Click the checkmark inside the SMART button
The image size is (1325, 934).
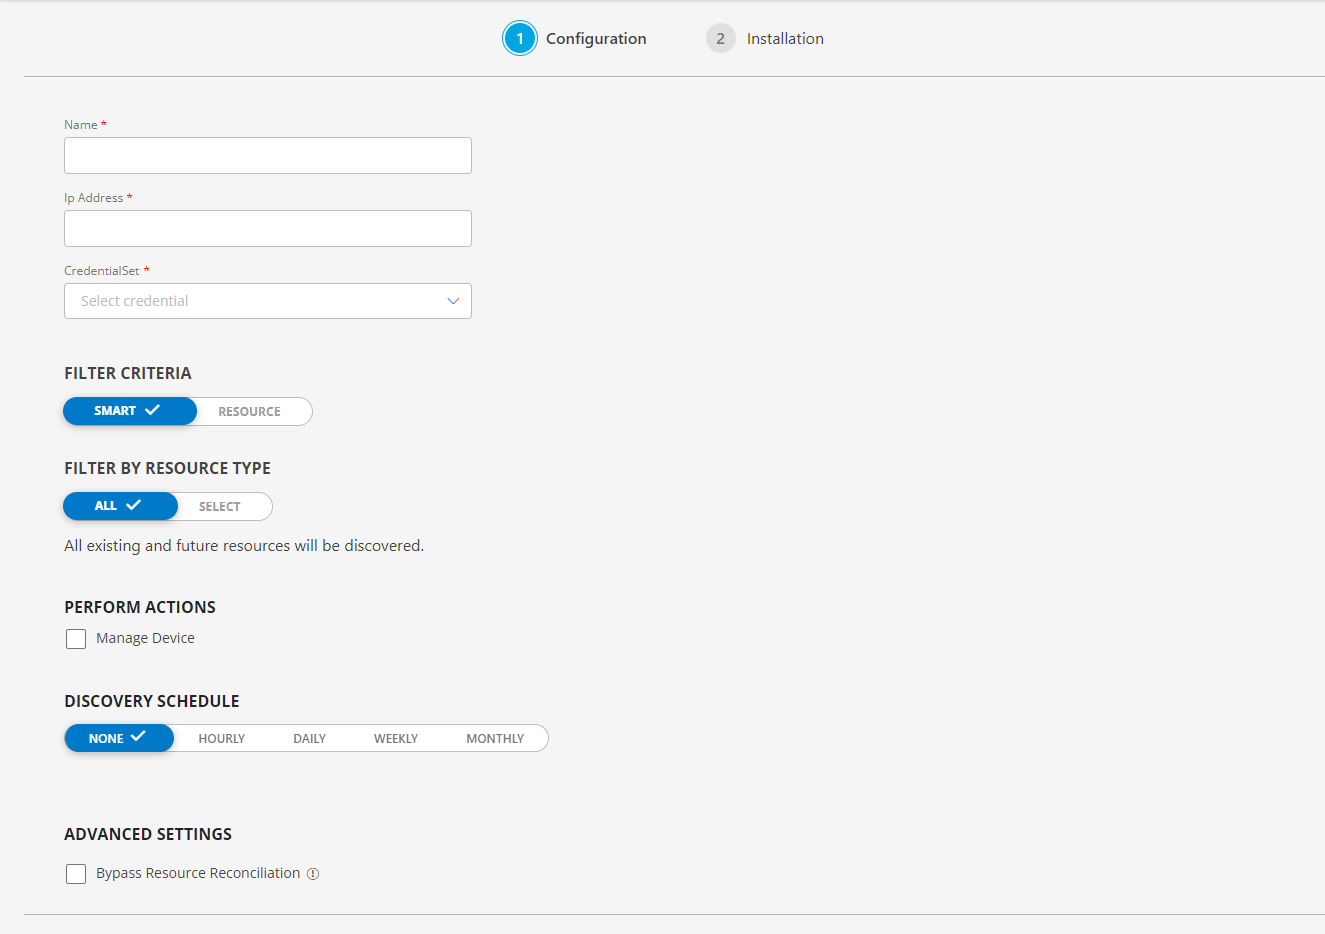point(154,410)
